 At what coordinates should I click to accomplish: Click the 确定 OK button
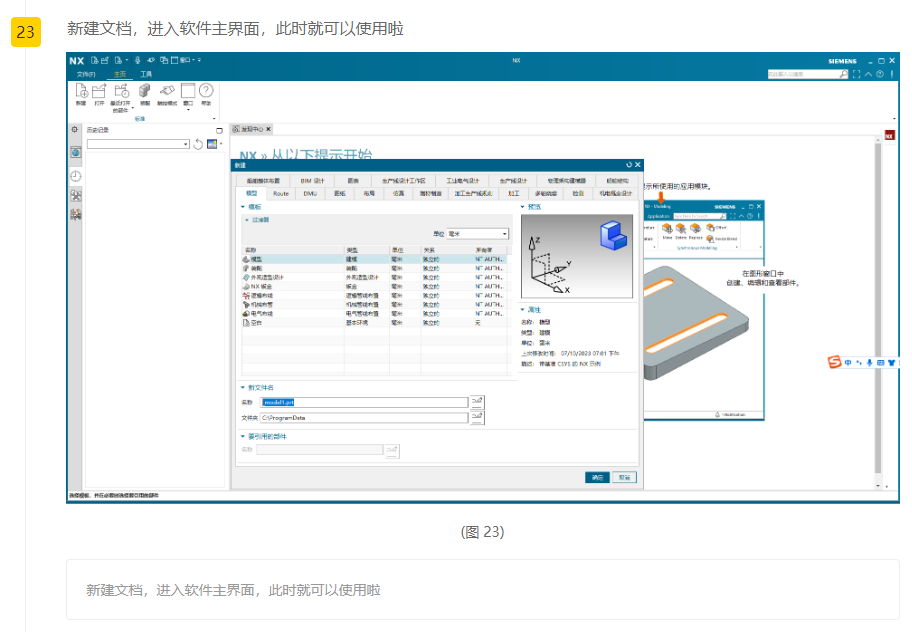point(597,477)
